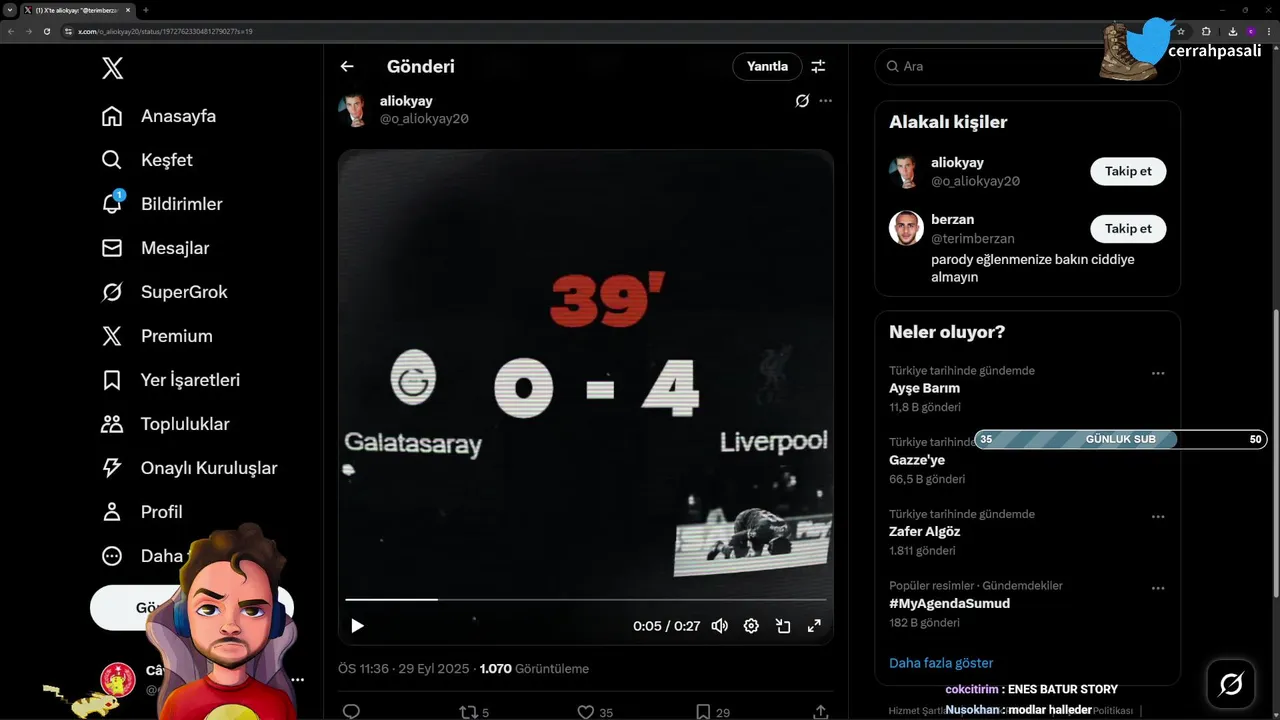The image size is (1280, 720).
Task: Bookmark this page with the star icon
Action: point(1181,31)
